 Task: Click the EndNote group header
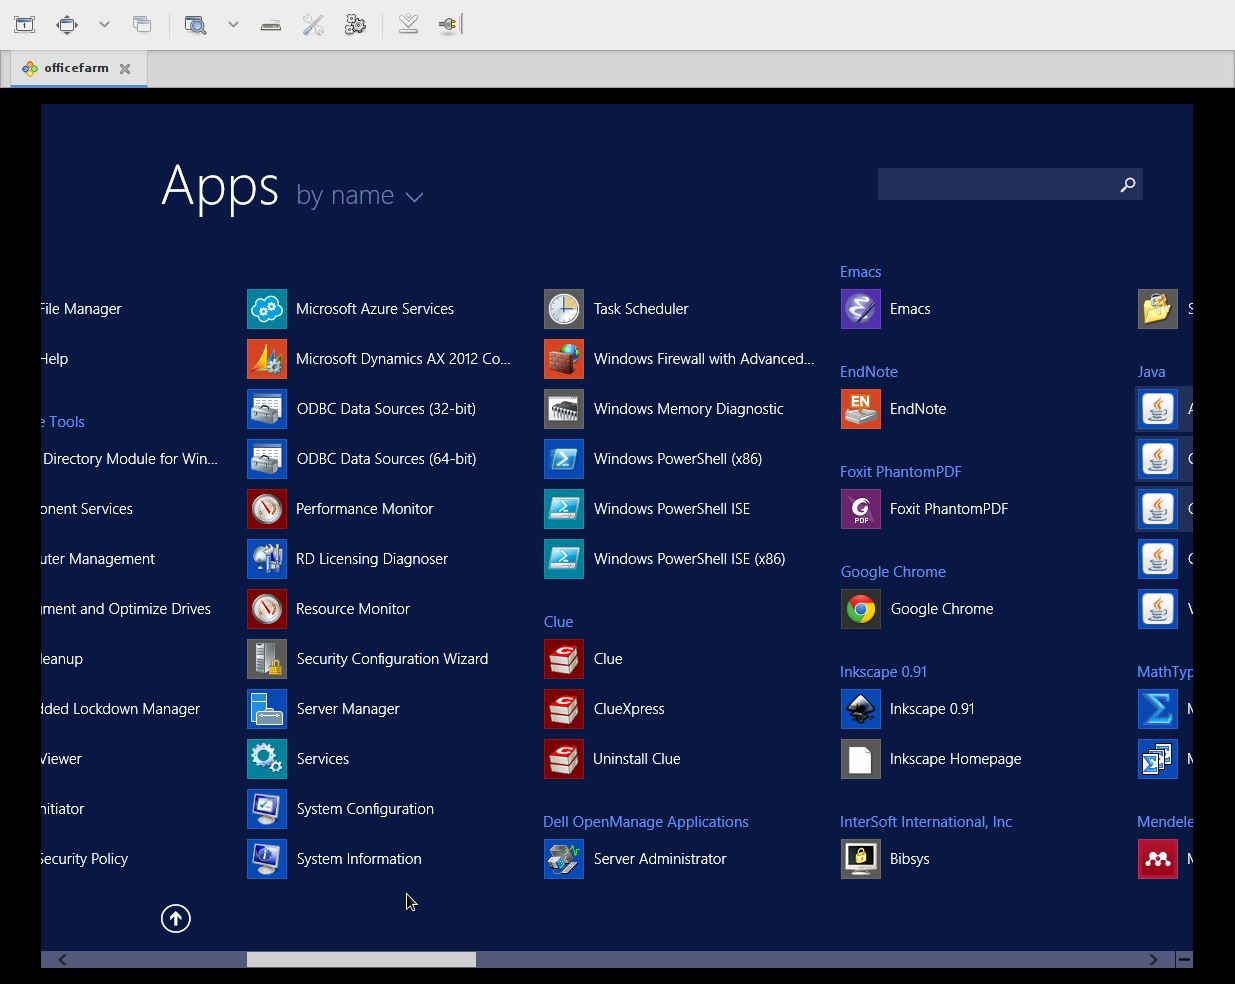point(869,372)
